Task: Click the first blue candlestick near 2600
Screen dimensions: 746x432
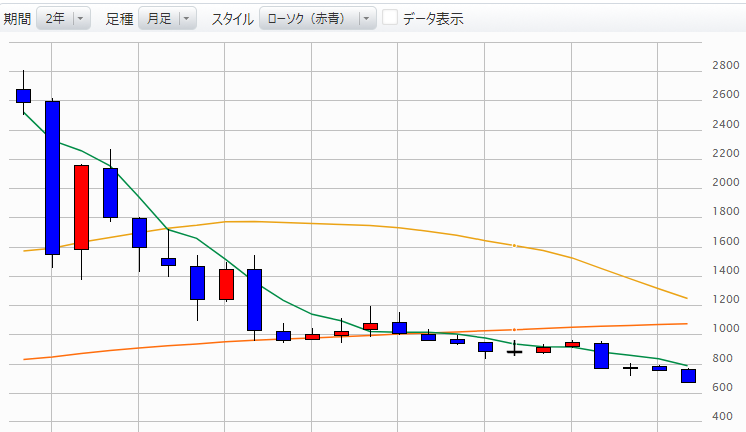Action: 23,96
